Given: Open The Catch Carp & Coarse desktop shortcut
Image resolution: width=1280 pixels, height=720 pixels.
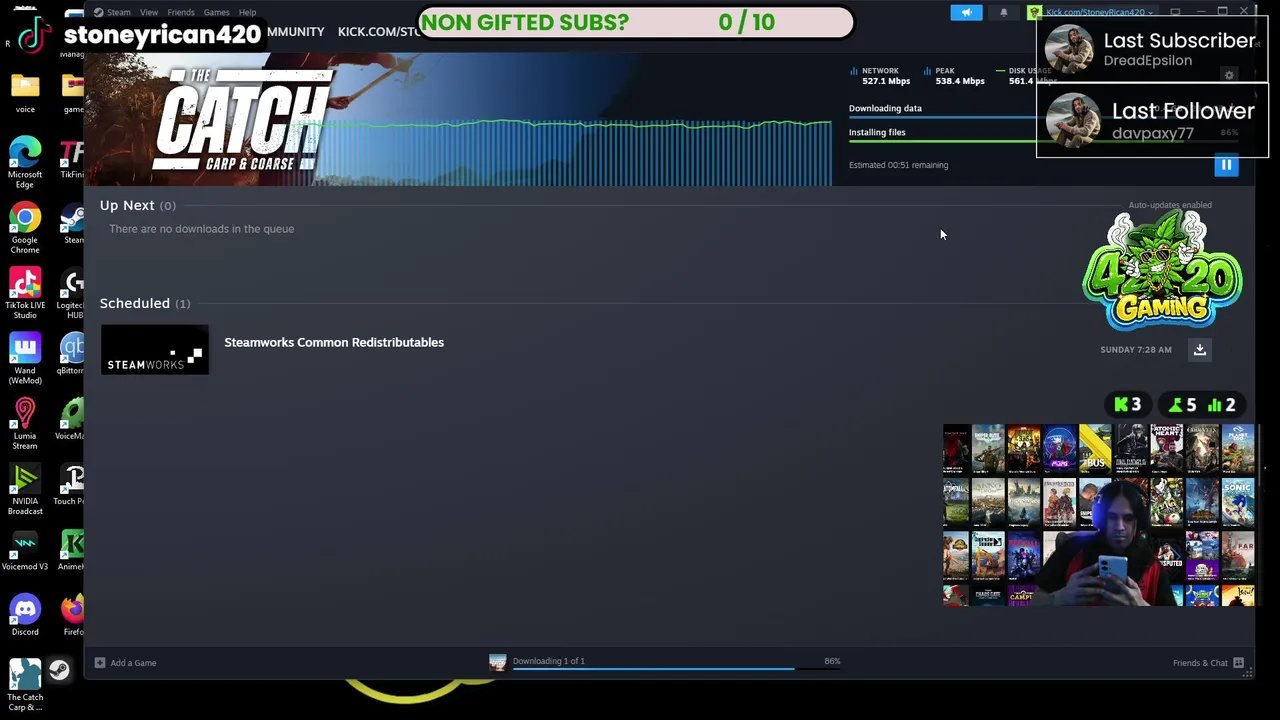Looking at the screenshot, I should pyautogui.click(x=25, y=686).
